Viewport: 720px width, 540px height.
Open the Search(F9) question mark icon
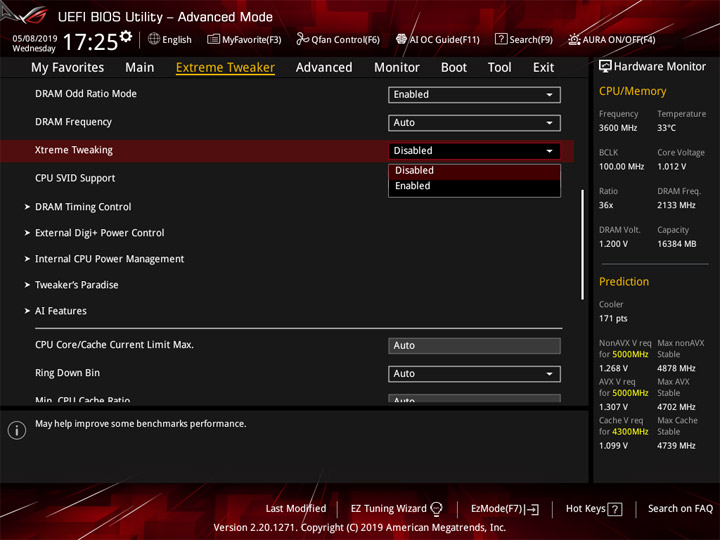501,39
